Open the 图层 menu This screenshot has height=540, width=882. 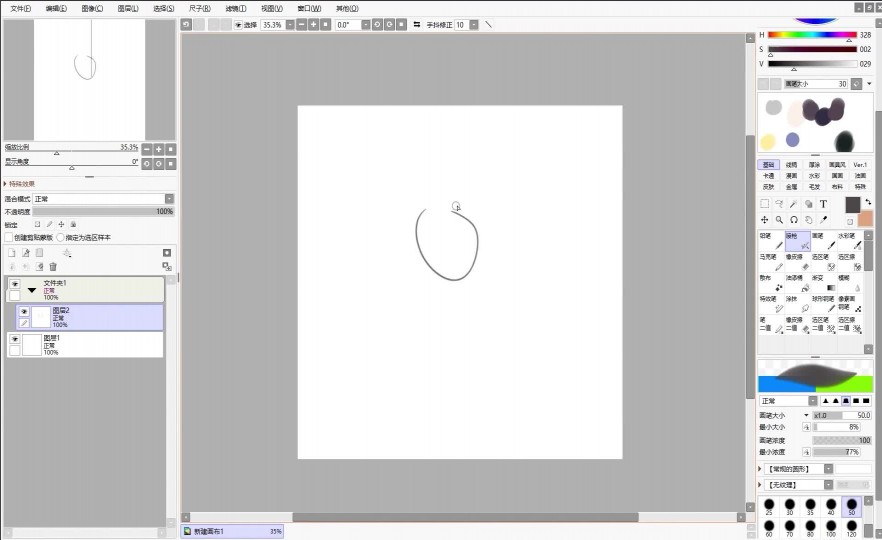click(128, 8)
